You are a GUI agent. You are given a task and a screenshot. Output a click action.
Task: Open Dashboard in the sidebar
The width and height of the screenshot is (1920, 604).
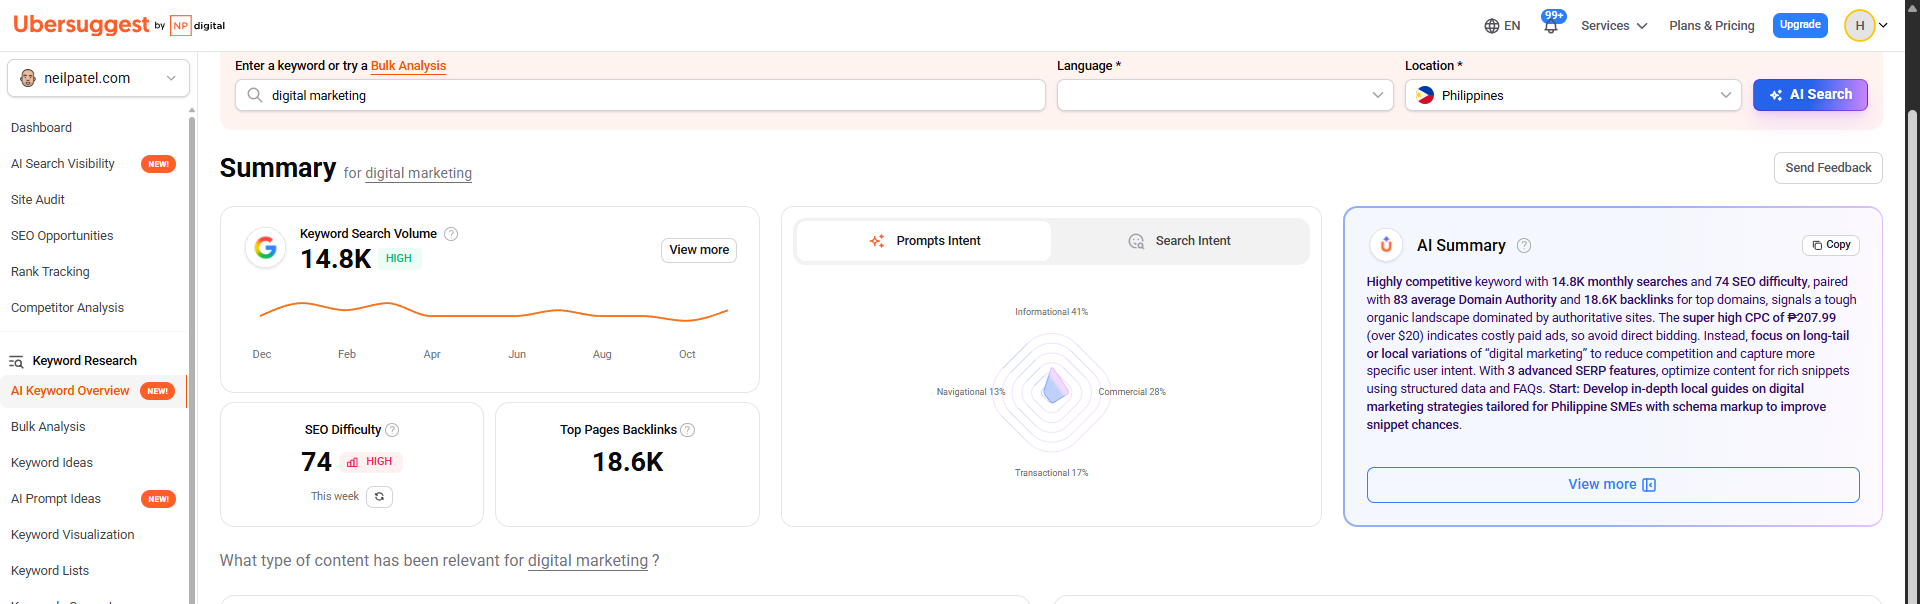pyautogui.click(x=41, y=128)
